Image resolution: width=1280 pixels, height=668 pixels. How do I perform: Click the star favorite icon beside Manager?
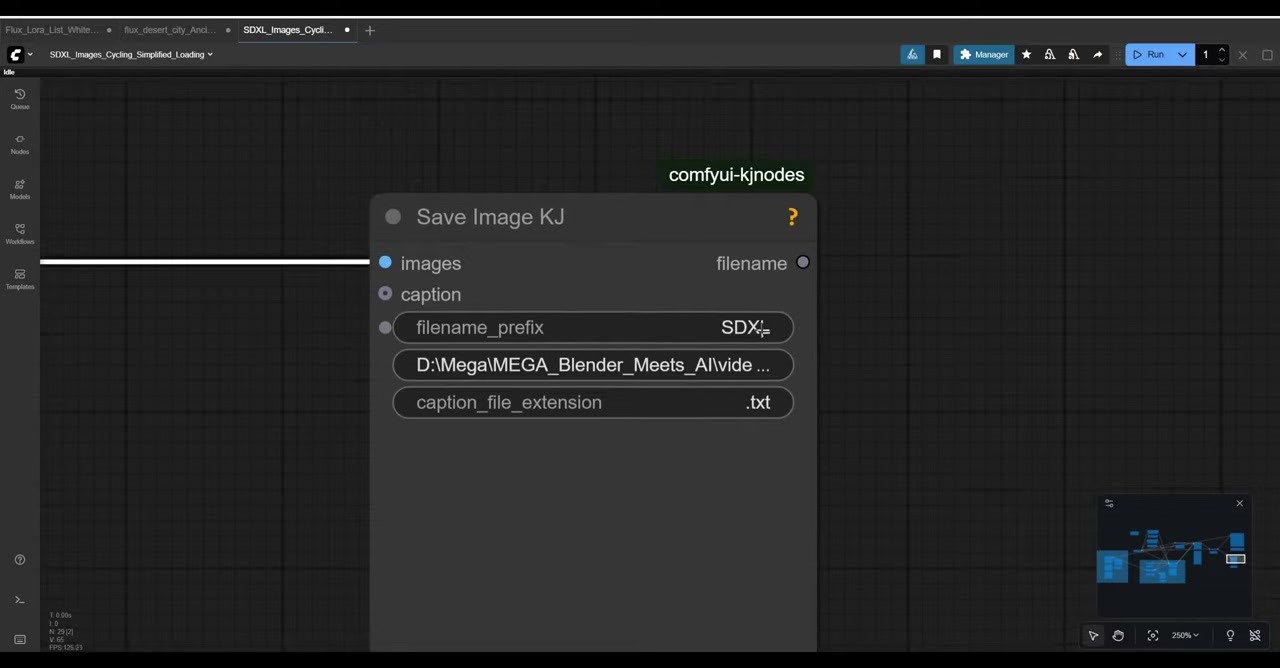tap(1026, 55)
